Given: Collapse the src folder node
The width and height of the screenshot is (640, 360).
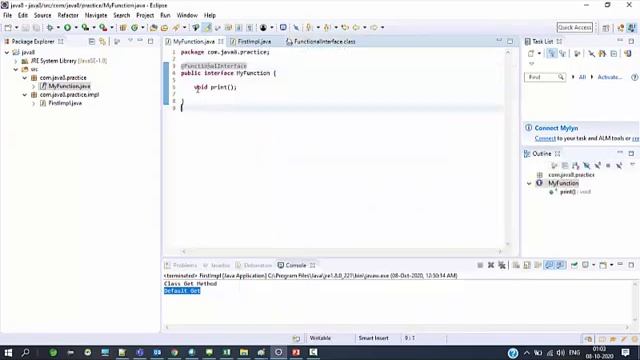Looking at the screenshot, I should coord(16,69).
